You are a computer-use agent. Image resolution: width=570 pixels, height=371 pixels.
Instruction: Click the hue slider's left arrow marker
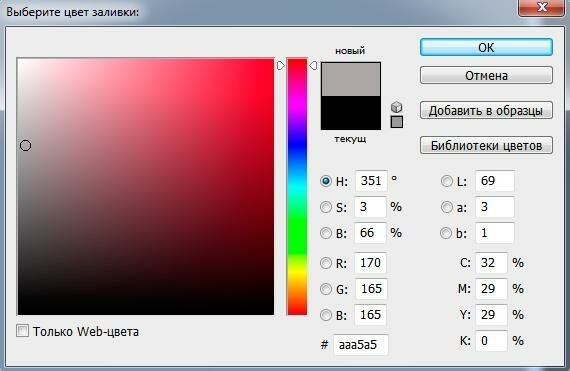point(280,65)
